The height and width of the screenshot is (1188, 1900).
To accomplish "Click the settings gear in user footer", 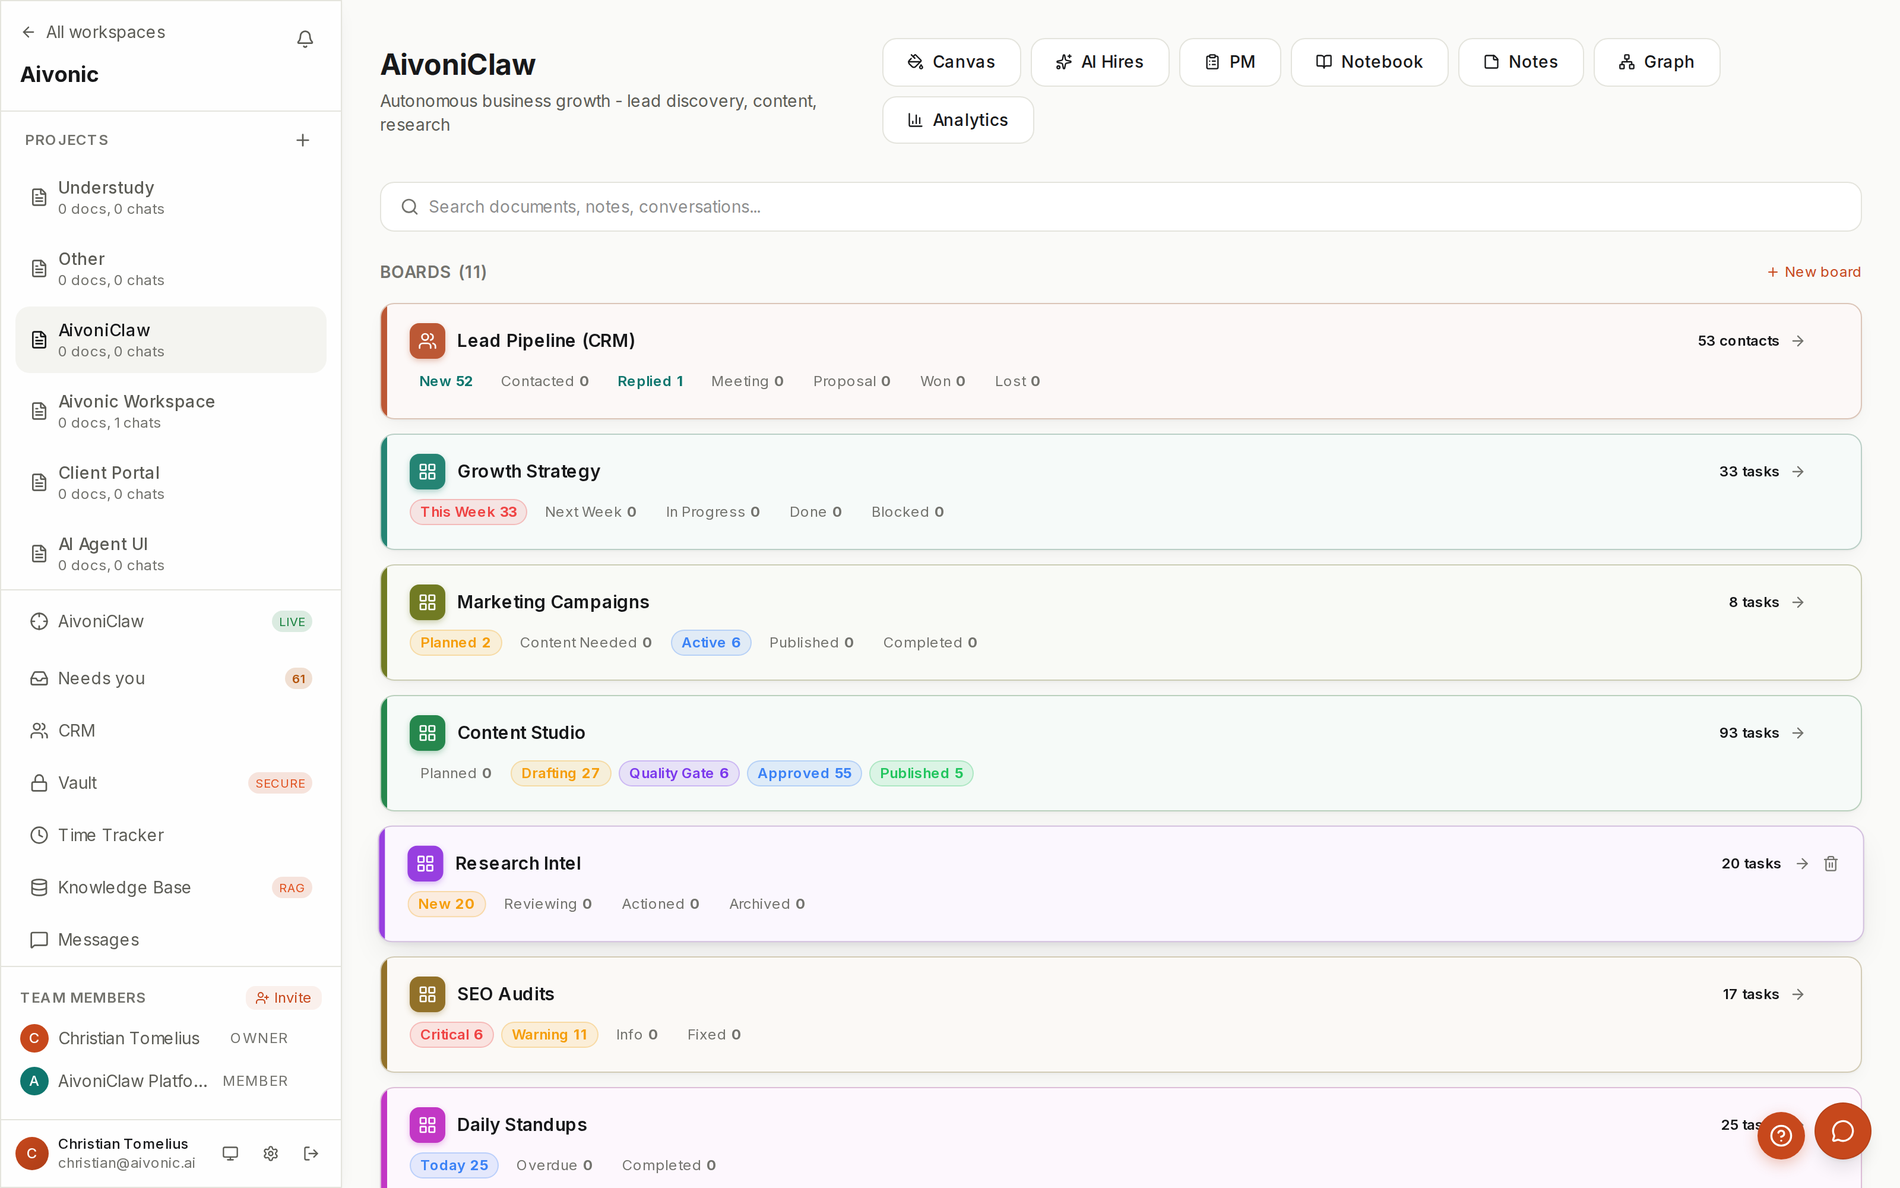I will click(x=271, y=1153).
